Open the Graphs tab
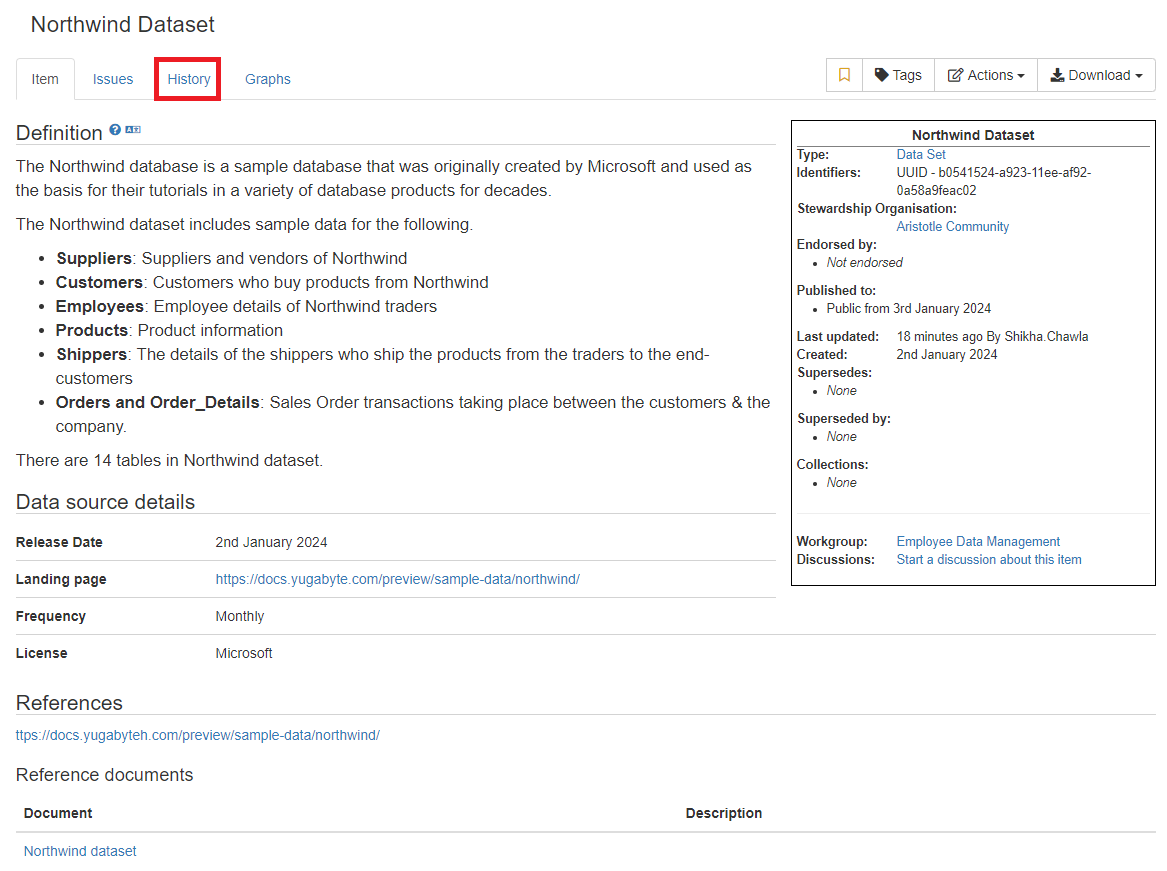 tap(268, 79)
